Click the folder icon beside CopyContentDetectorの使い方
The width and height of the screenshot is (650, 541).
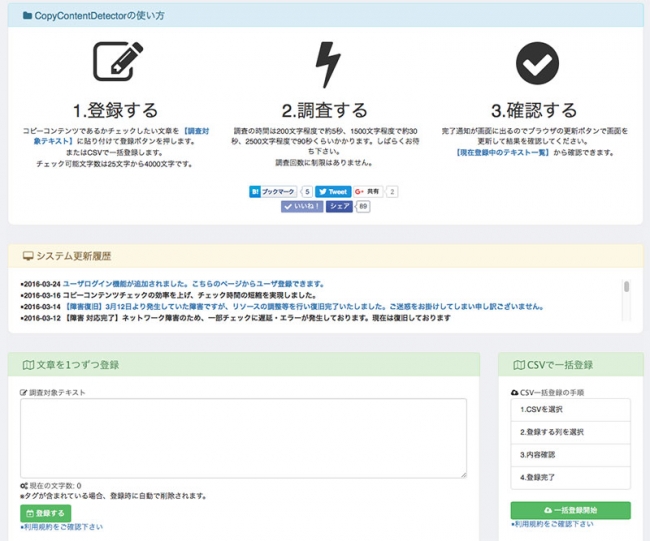click(x=27, y=16)
